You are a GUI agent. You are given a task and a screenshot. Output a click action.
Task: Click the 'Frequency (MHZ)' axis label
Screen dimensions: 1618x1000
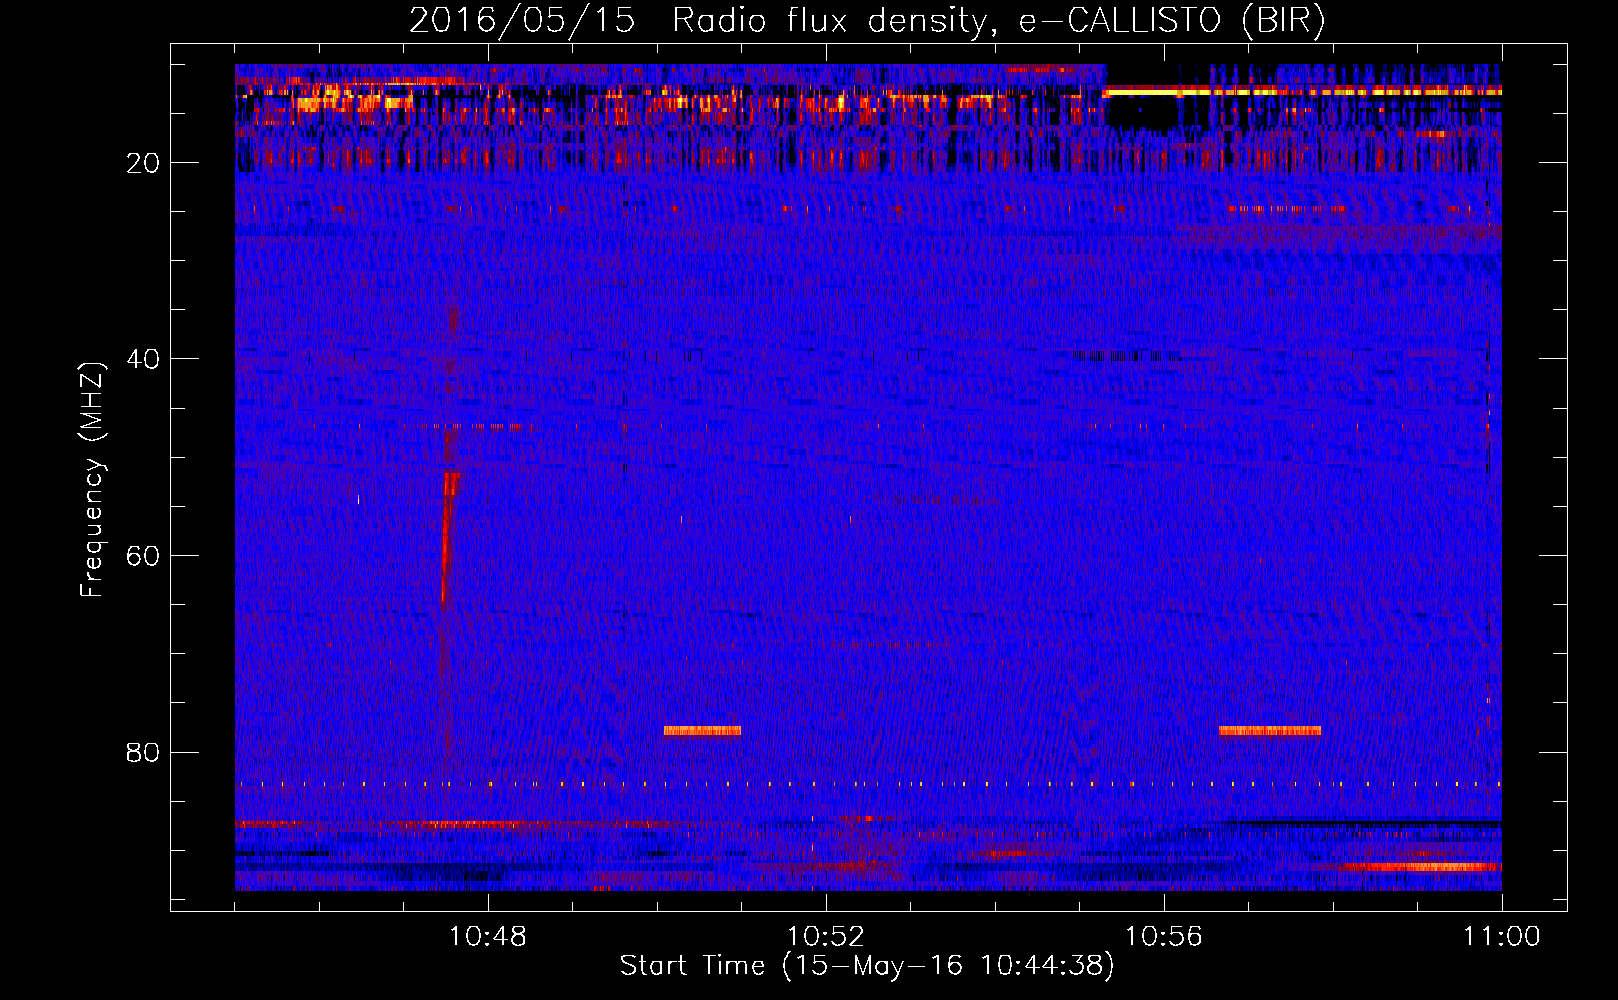[92, 480]
